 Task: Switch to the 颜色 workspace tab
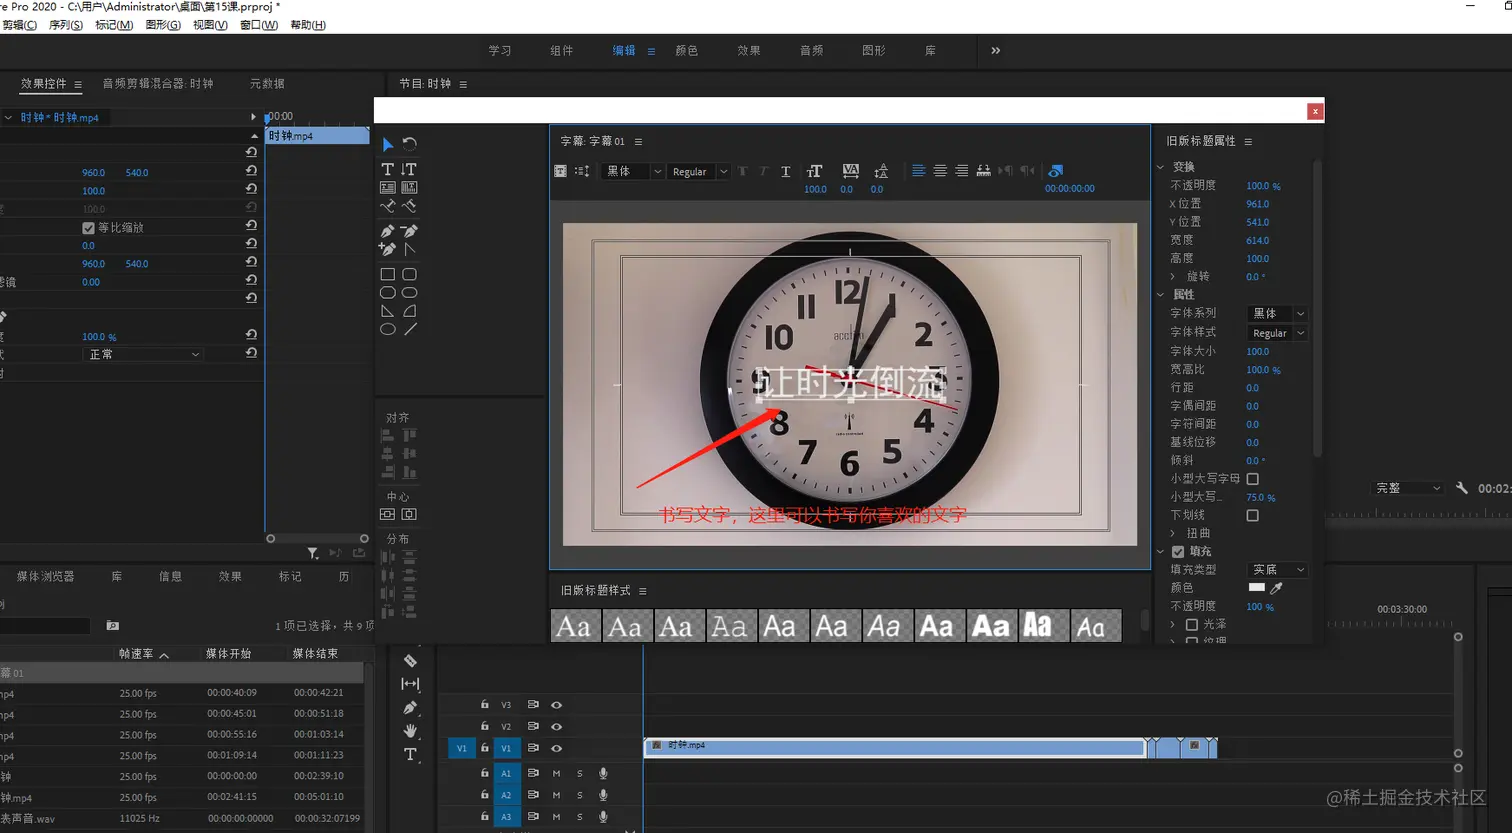click(687, 51)
